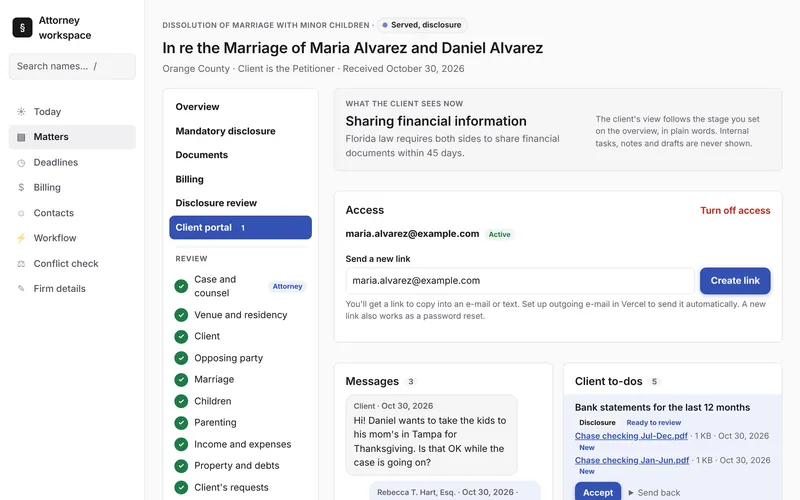
Task: Click the Client to-dos count badge 5
Action: tap(654, 382)
